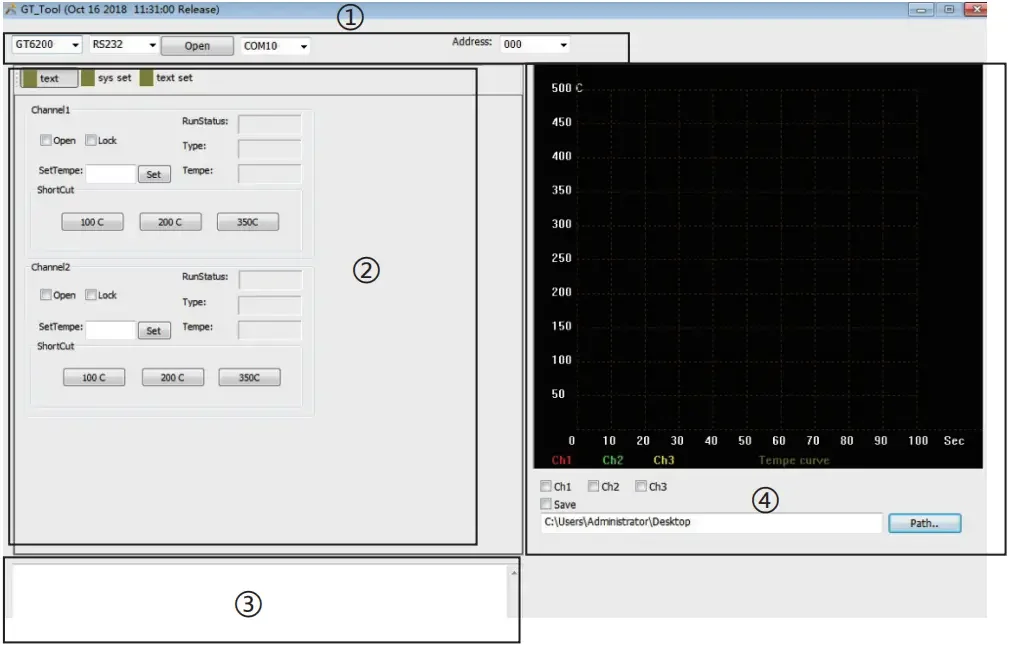Click the olive icon beside sys set

[x=88, y=78]
